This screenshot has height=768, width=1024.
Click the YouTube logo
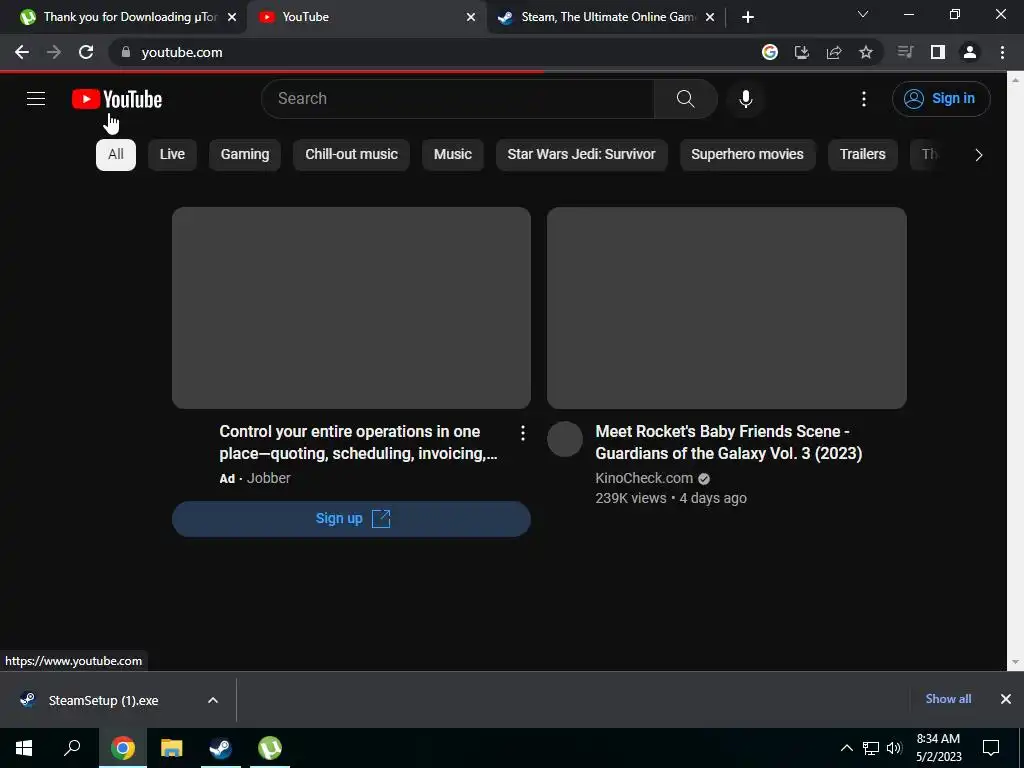(x=117, y=99)
